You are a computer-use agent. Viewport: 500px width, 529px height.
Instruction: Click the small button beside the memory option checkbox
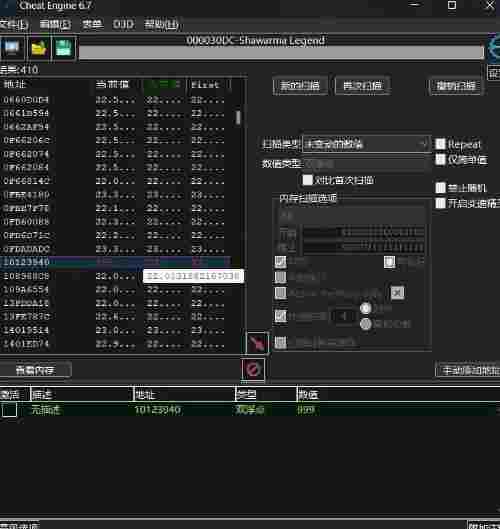point(397,293)
